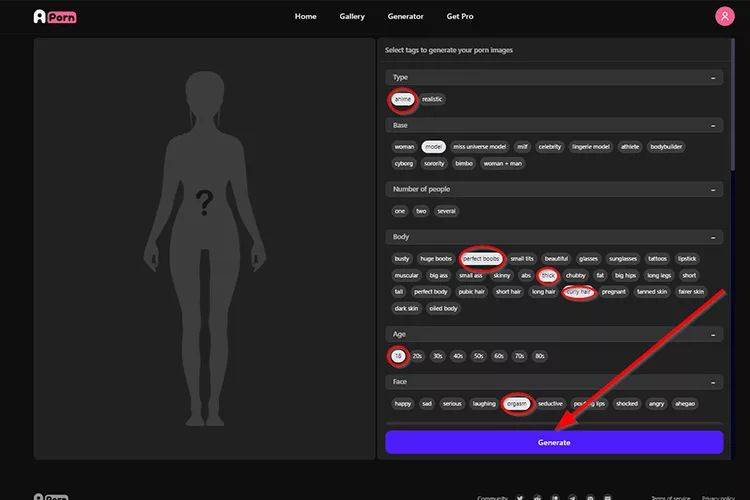Viewport: 750px width, 500px height.
Task: Collapse the Base section
Action: (713, 126)
